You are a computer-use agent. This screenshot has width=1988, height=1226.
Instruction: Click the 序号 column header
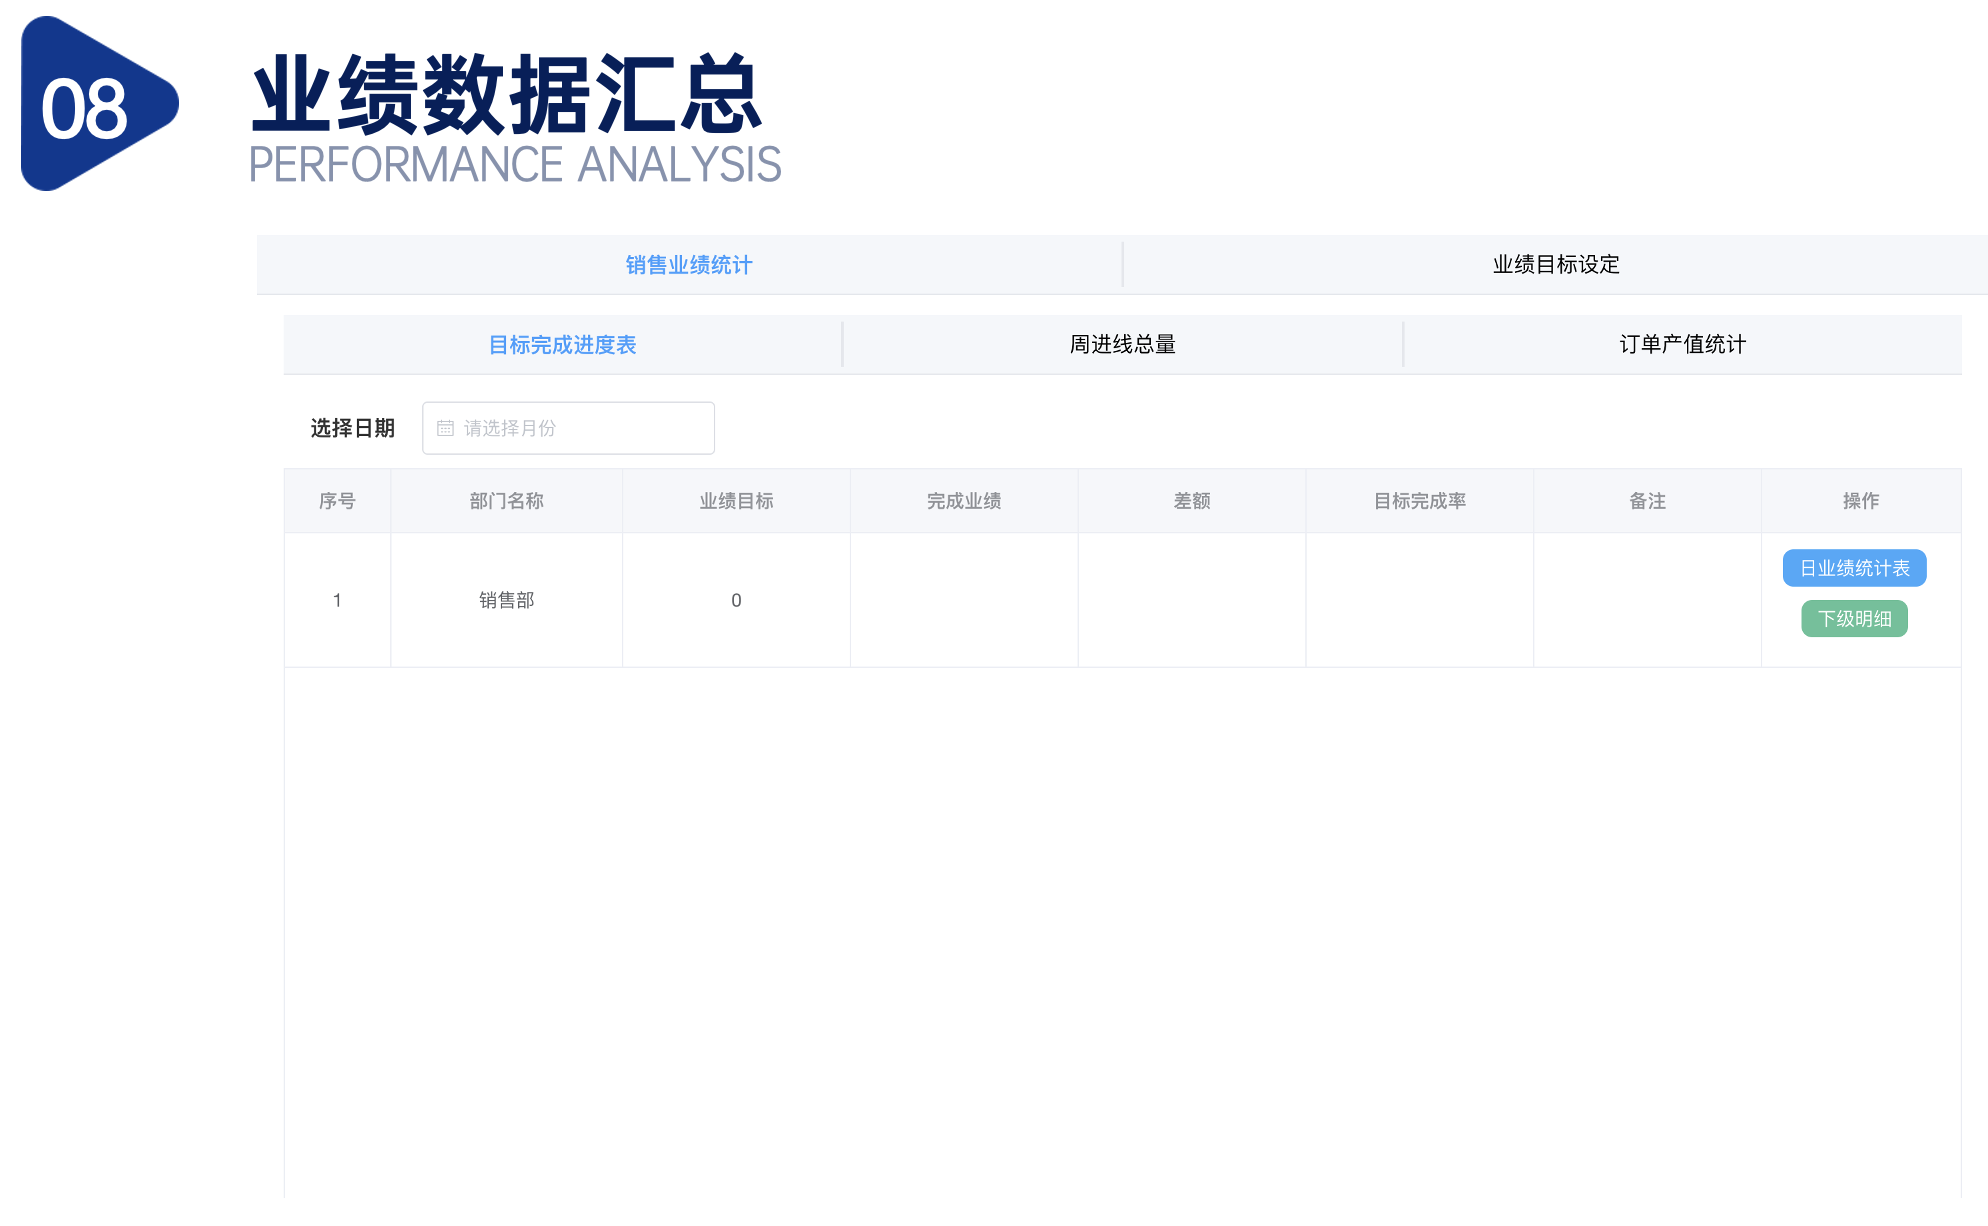point(337,501)
